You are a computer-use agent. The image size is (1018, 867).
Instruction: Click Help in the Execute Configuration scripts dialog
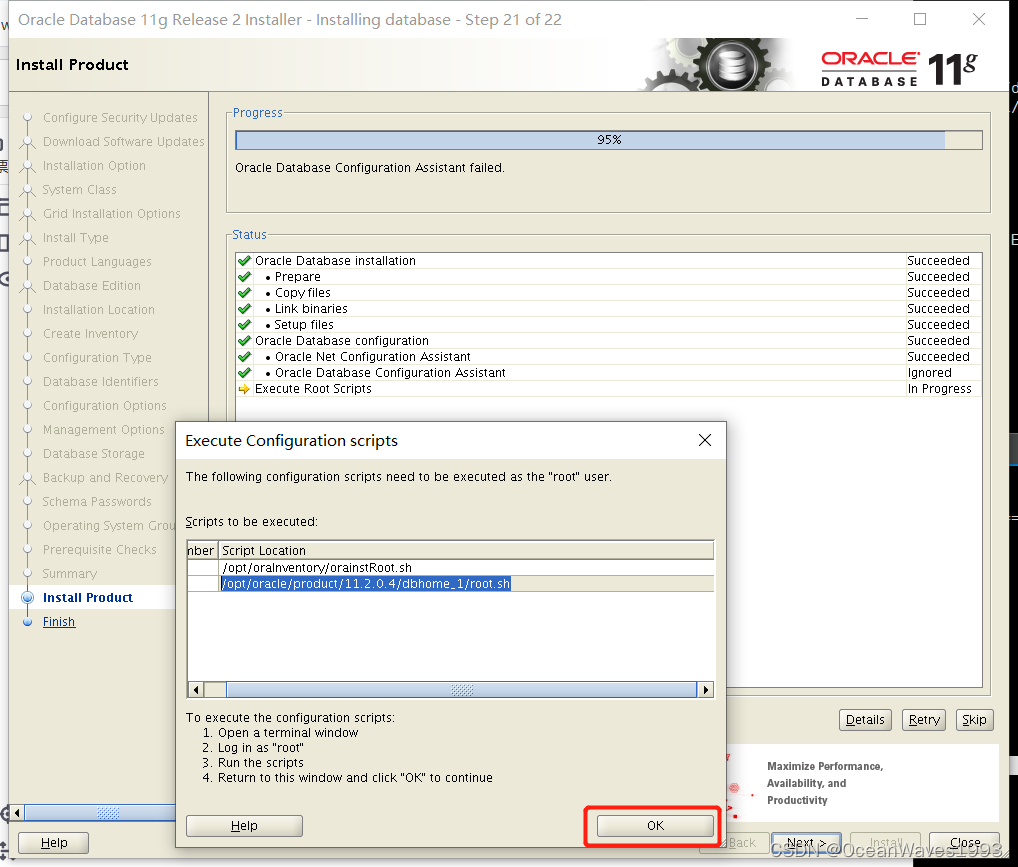tap(244, 825)
